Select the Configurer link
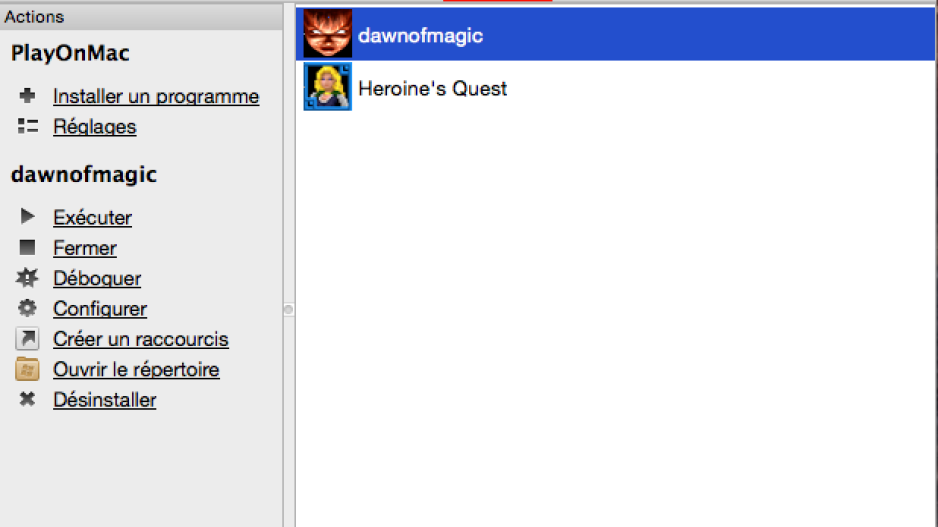 pos(100,309)
